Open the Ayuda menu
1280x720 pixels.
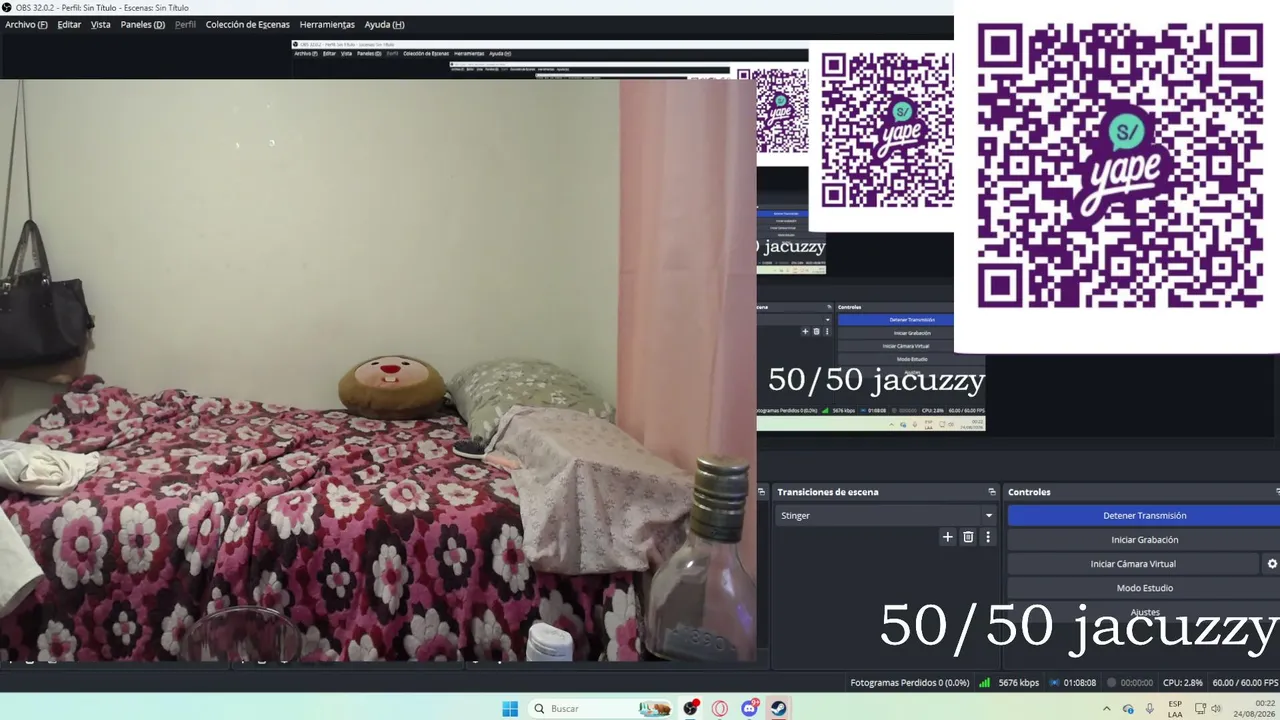click(385, 24)
